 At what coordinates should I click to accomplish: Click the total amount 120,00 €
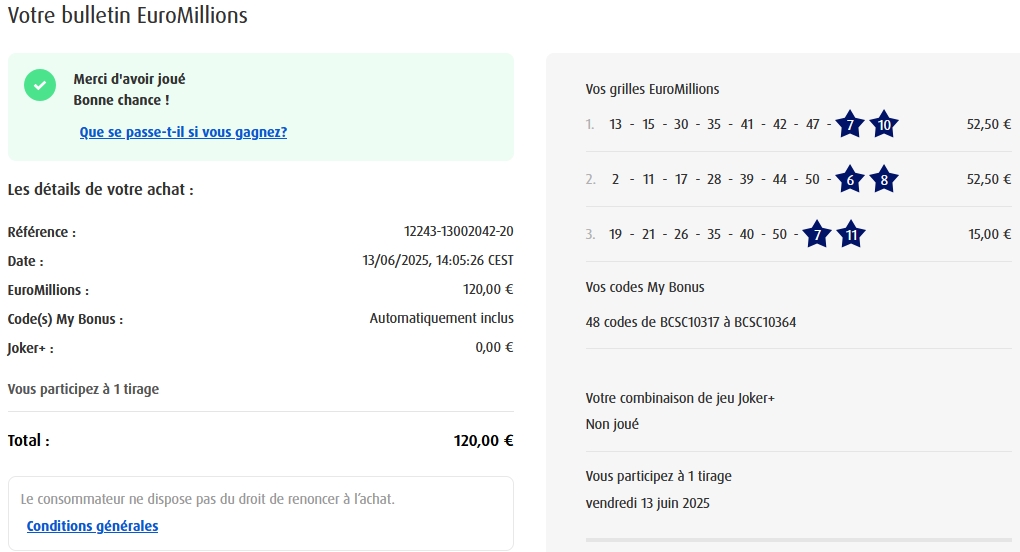pyautogui.click(x=483, y=441)
